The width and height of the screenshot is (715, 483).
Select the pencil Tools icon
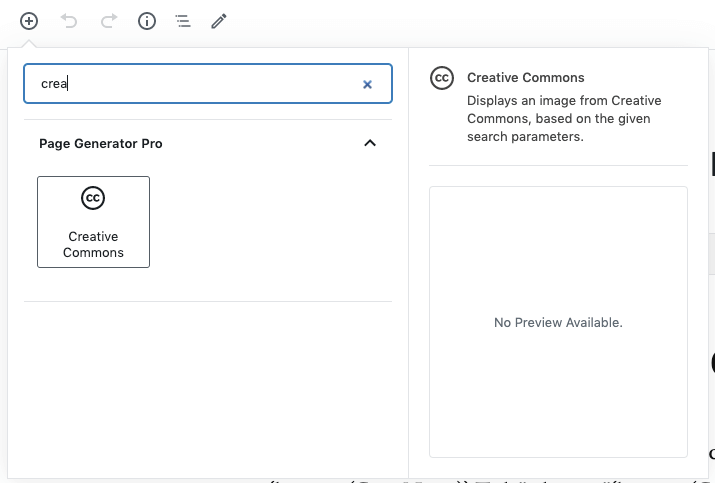tap(219, 21)
